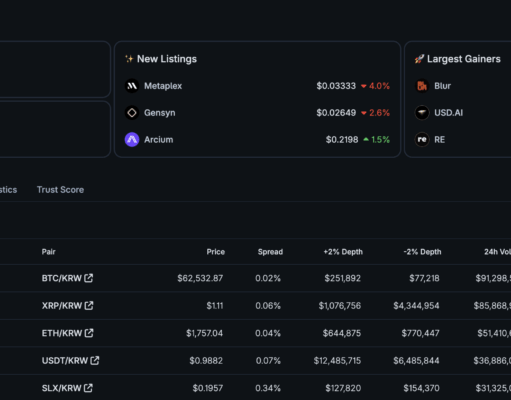
Task: Click the RE coin logo icon
Action: tap(422, 140)
